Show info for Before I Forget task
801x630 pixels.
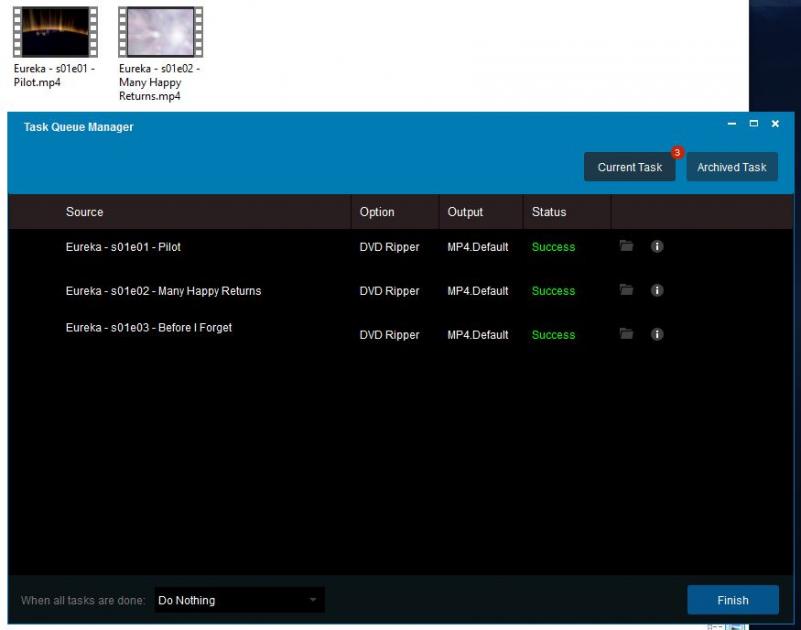click(x=657, y=334)
